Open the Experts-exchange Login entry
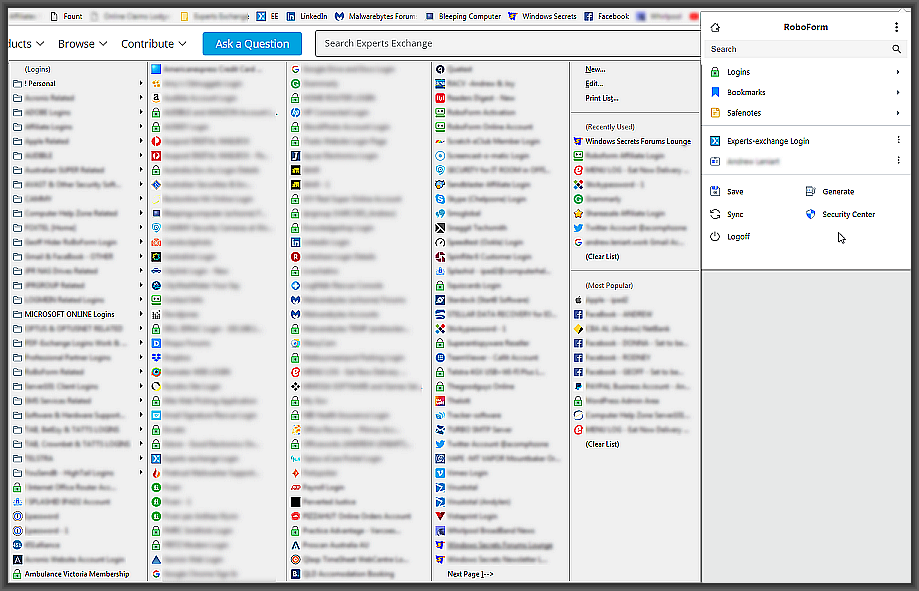Image resolution: width=919 pixels, height=591 pixels. click(x=768, y=141)
